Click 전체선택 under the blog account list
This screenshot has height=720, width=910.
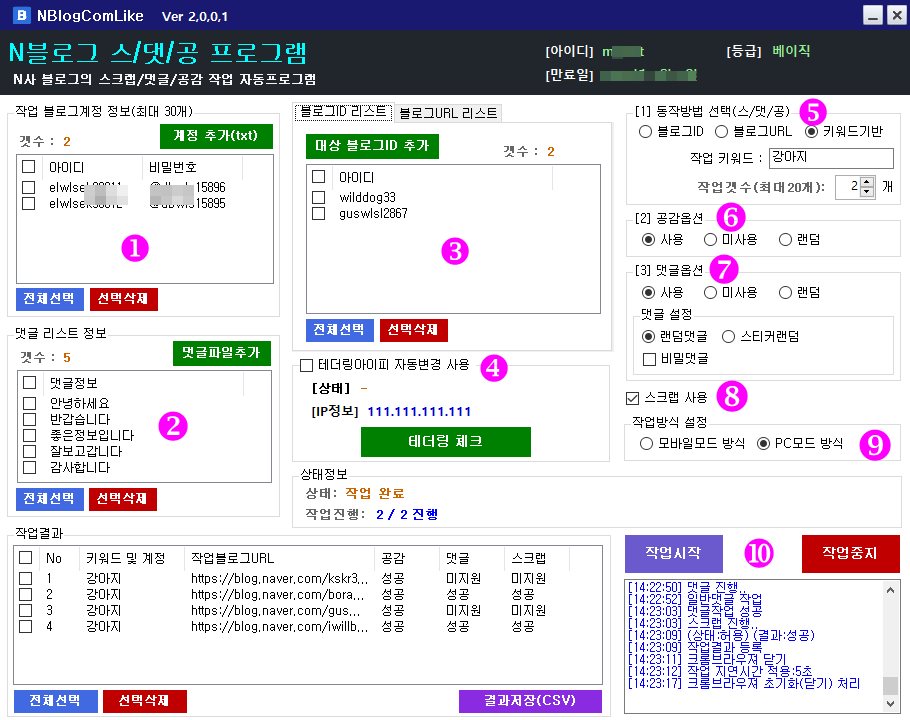49,299
